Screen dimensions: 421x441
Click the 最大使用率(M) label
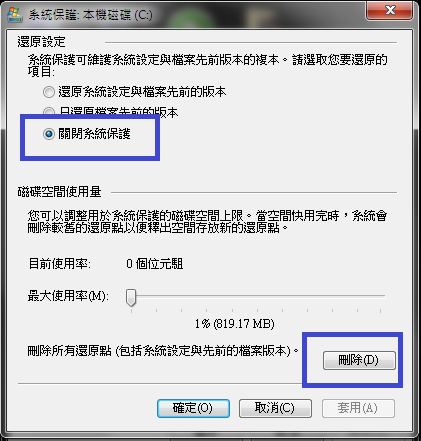coord(68,296)
